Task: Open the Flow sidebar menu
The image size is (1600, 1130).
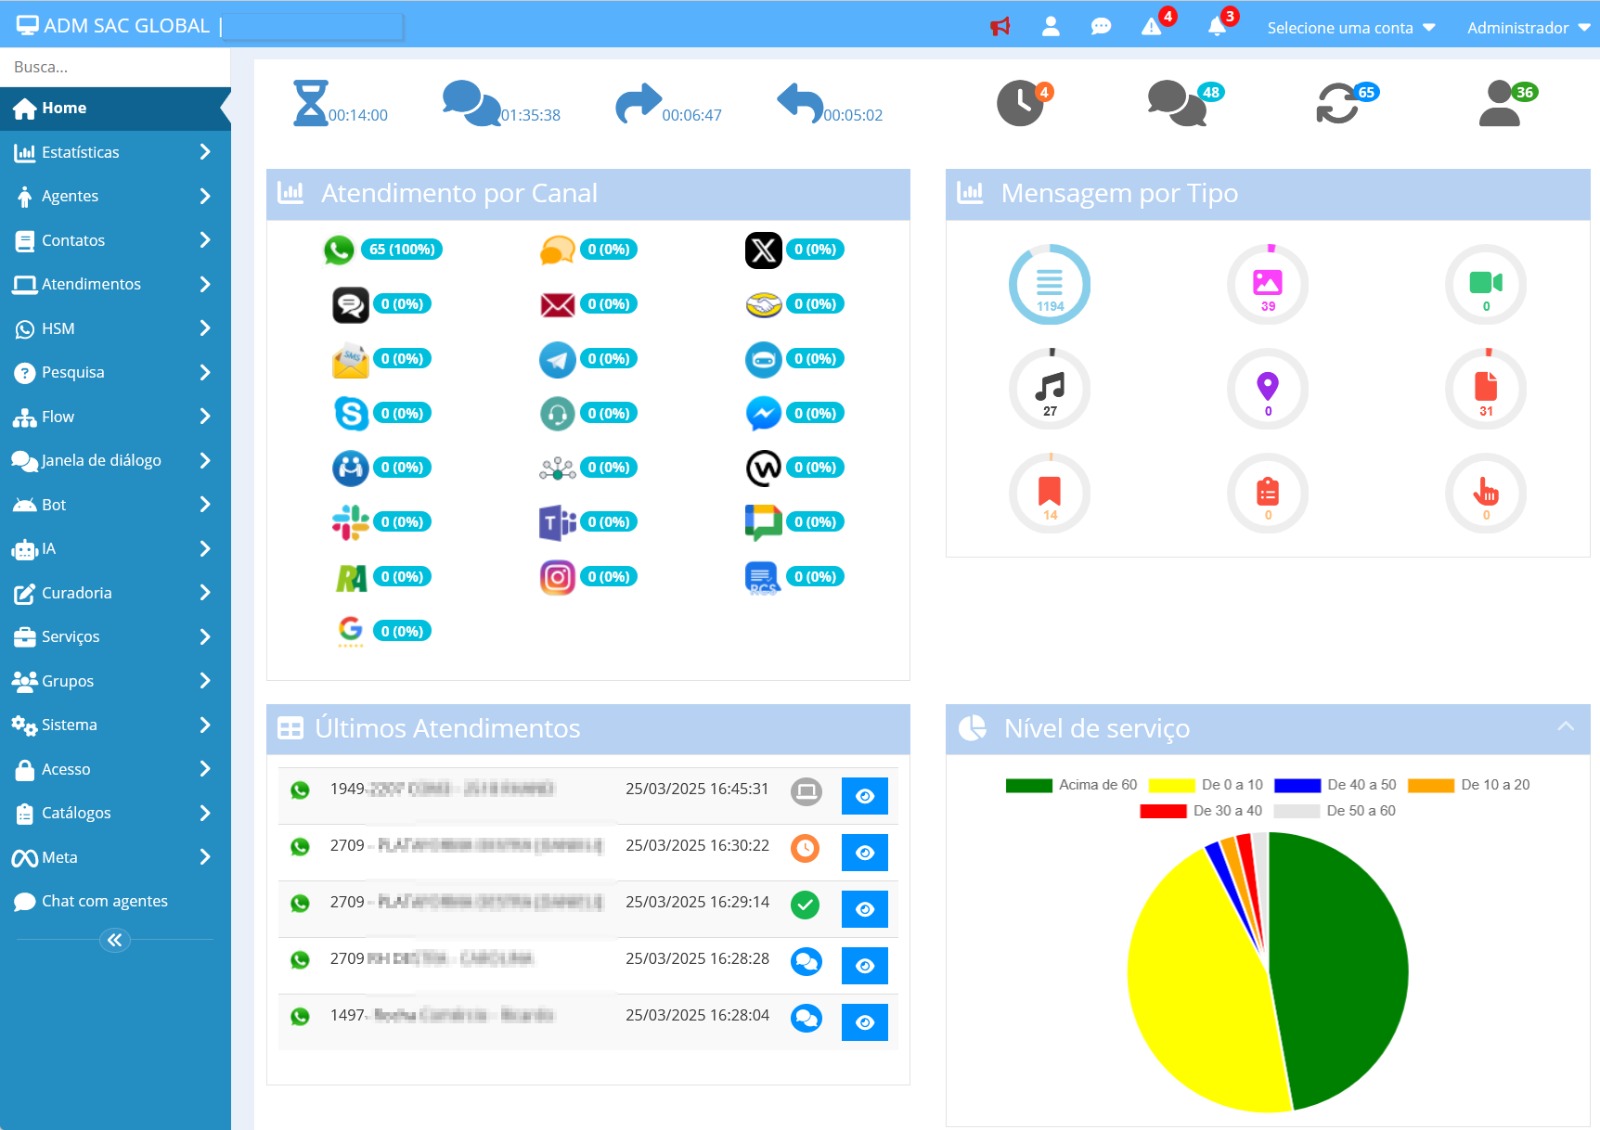Action: [115, 417]
